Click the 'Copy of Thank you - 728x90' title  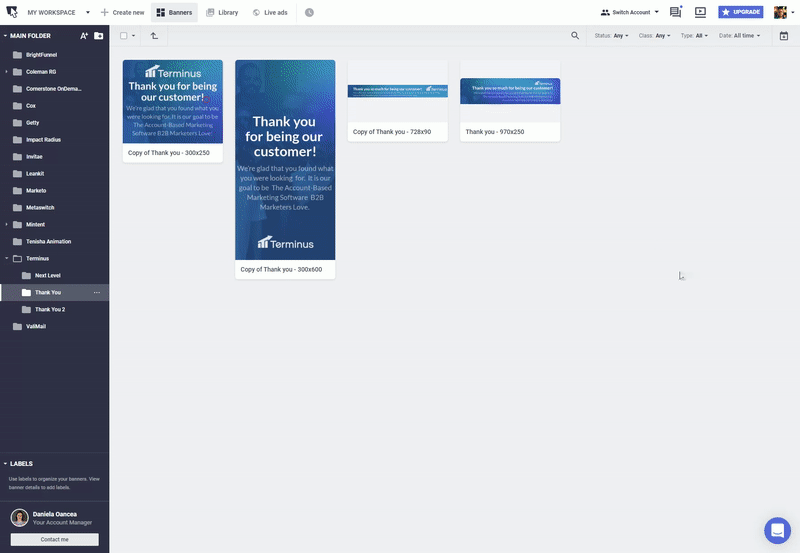[x=392, y=132]
